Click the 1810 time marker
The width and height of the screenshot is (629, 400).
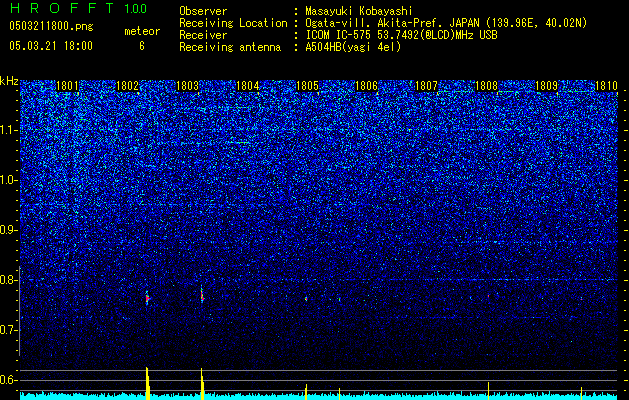(x=606, y=86)
